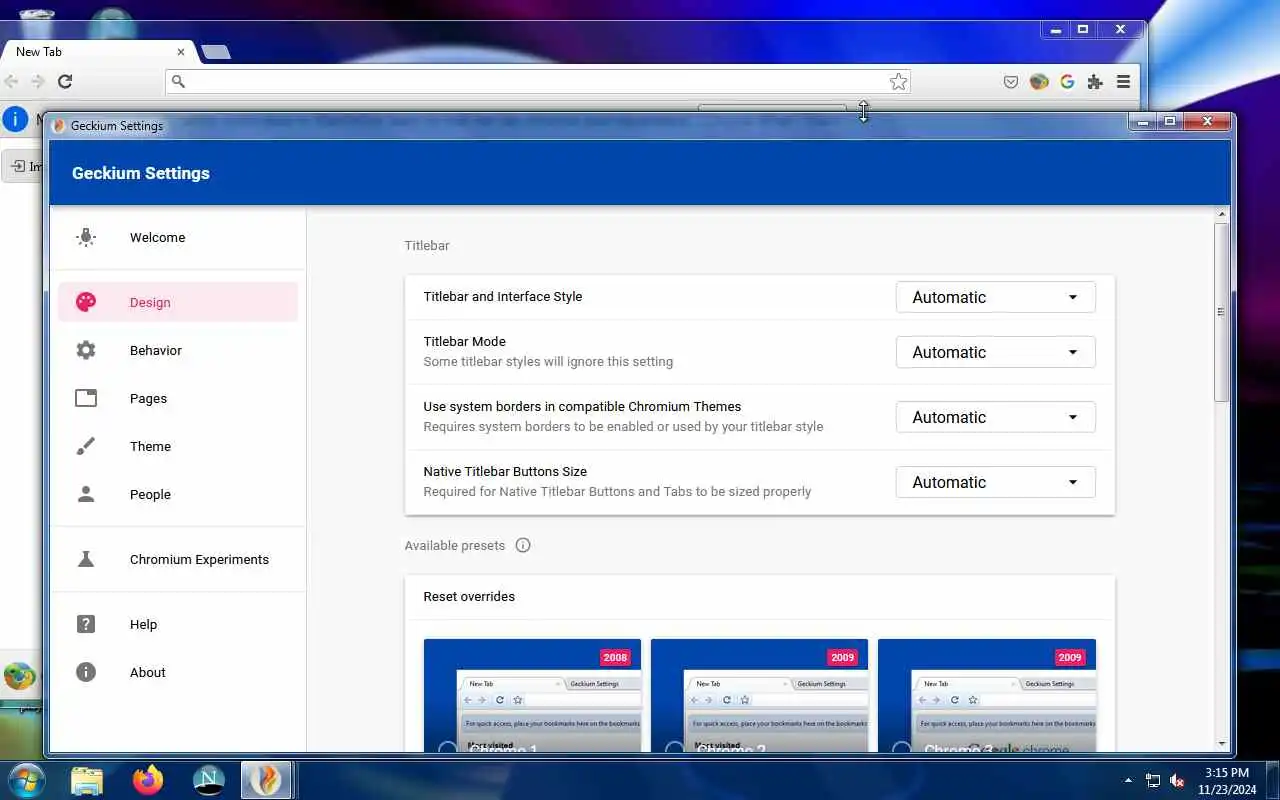Click the back arrow in the browser window
Screen dimensions: 1280x800
11,81
